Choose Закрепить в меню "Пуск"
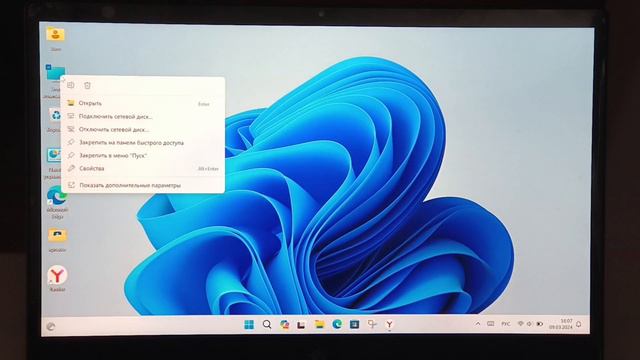 coord(142,156)
